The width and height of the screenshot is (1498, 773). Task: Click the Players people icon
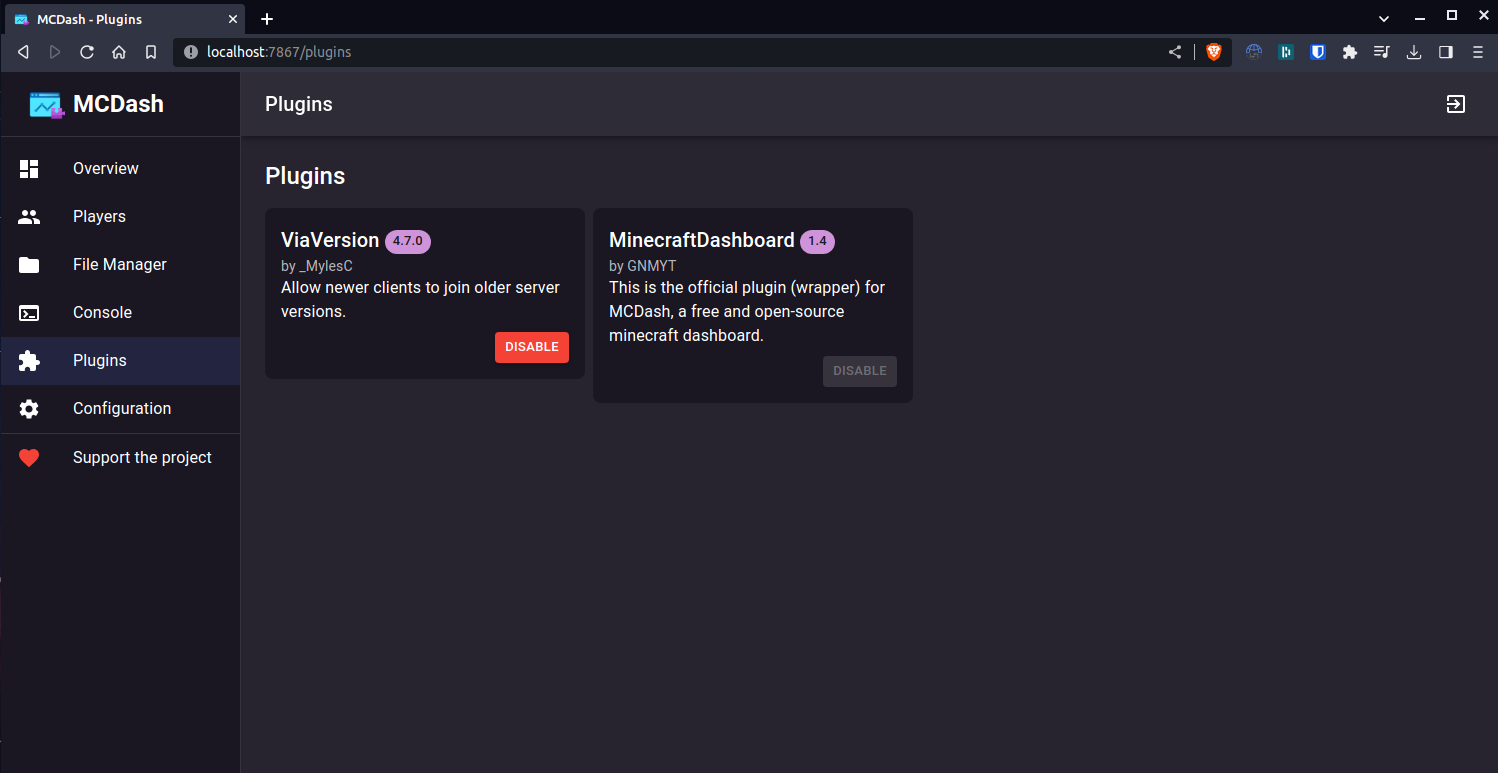tap(29, 217)
